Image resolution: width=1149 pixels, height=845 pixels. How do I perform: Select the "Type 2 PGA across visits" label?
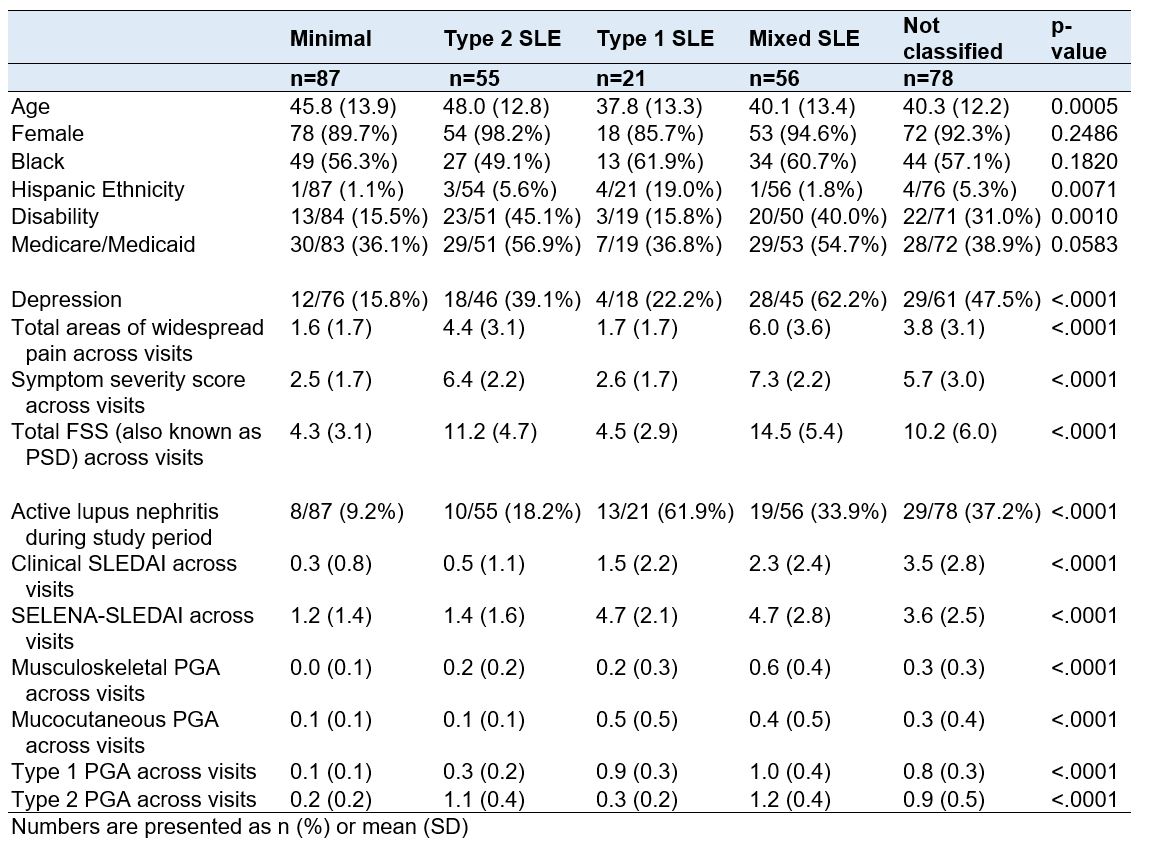(134, 799)
